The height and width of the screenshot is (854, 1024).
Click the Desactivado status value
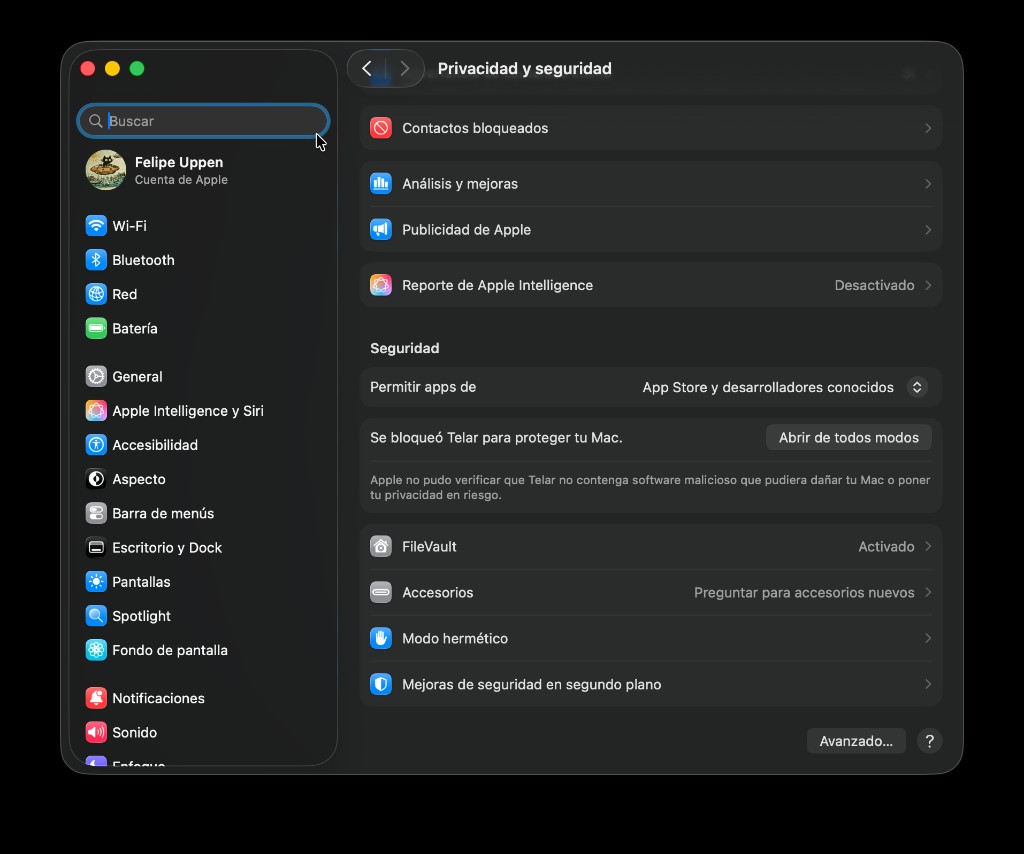click(874, 285)
